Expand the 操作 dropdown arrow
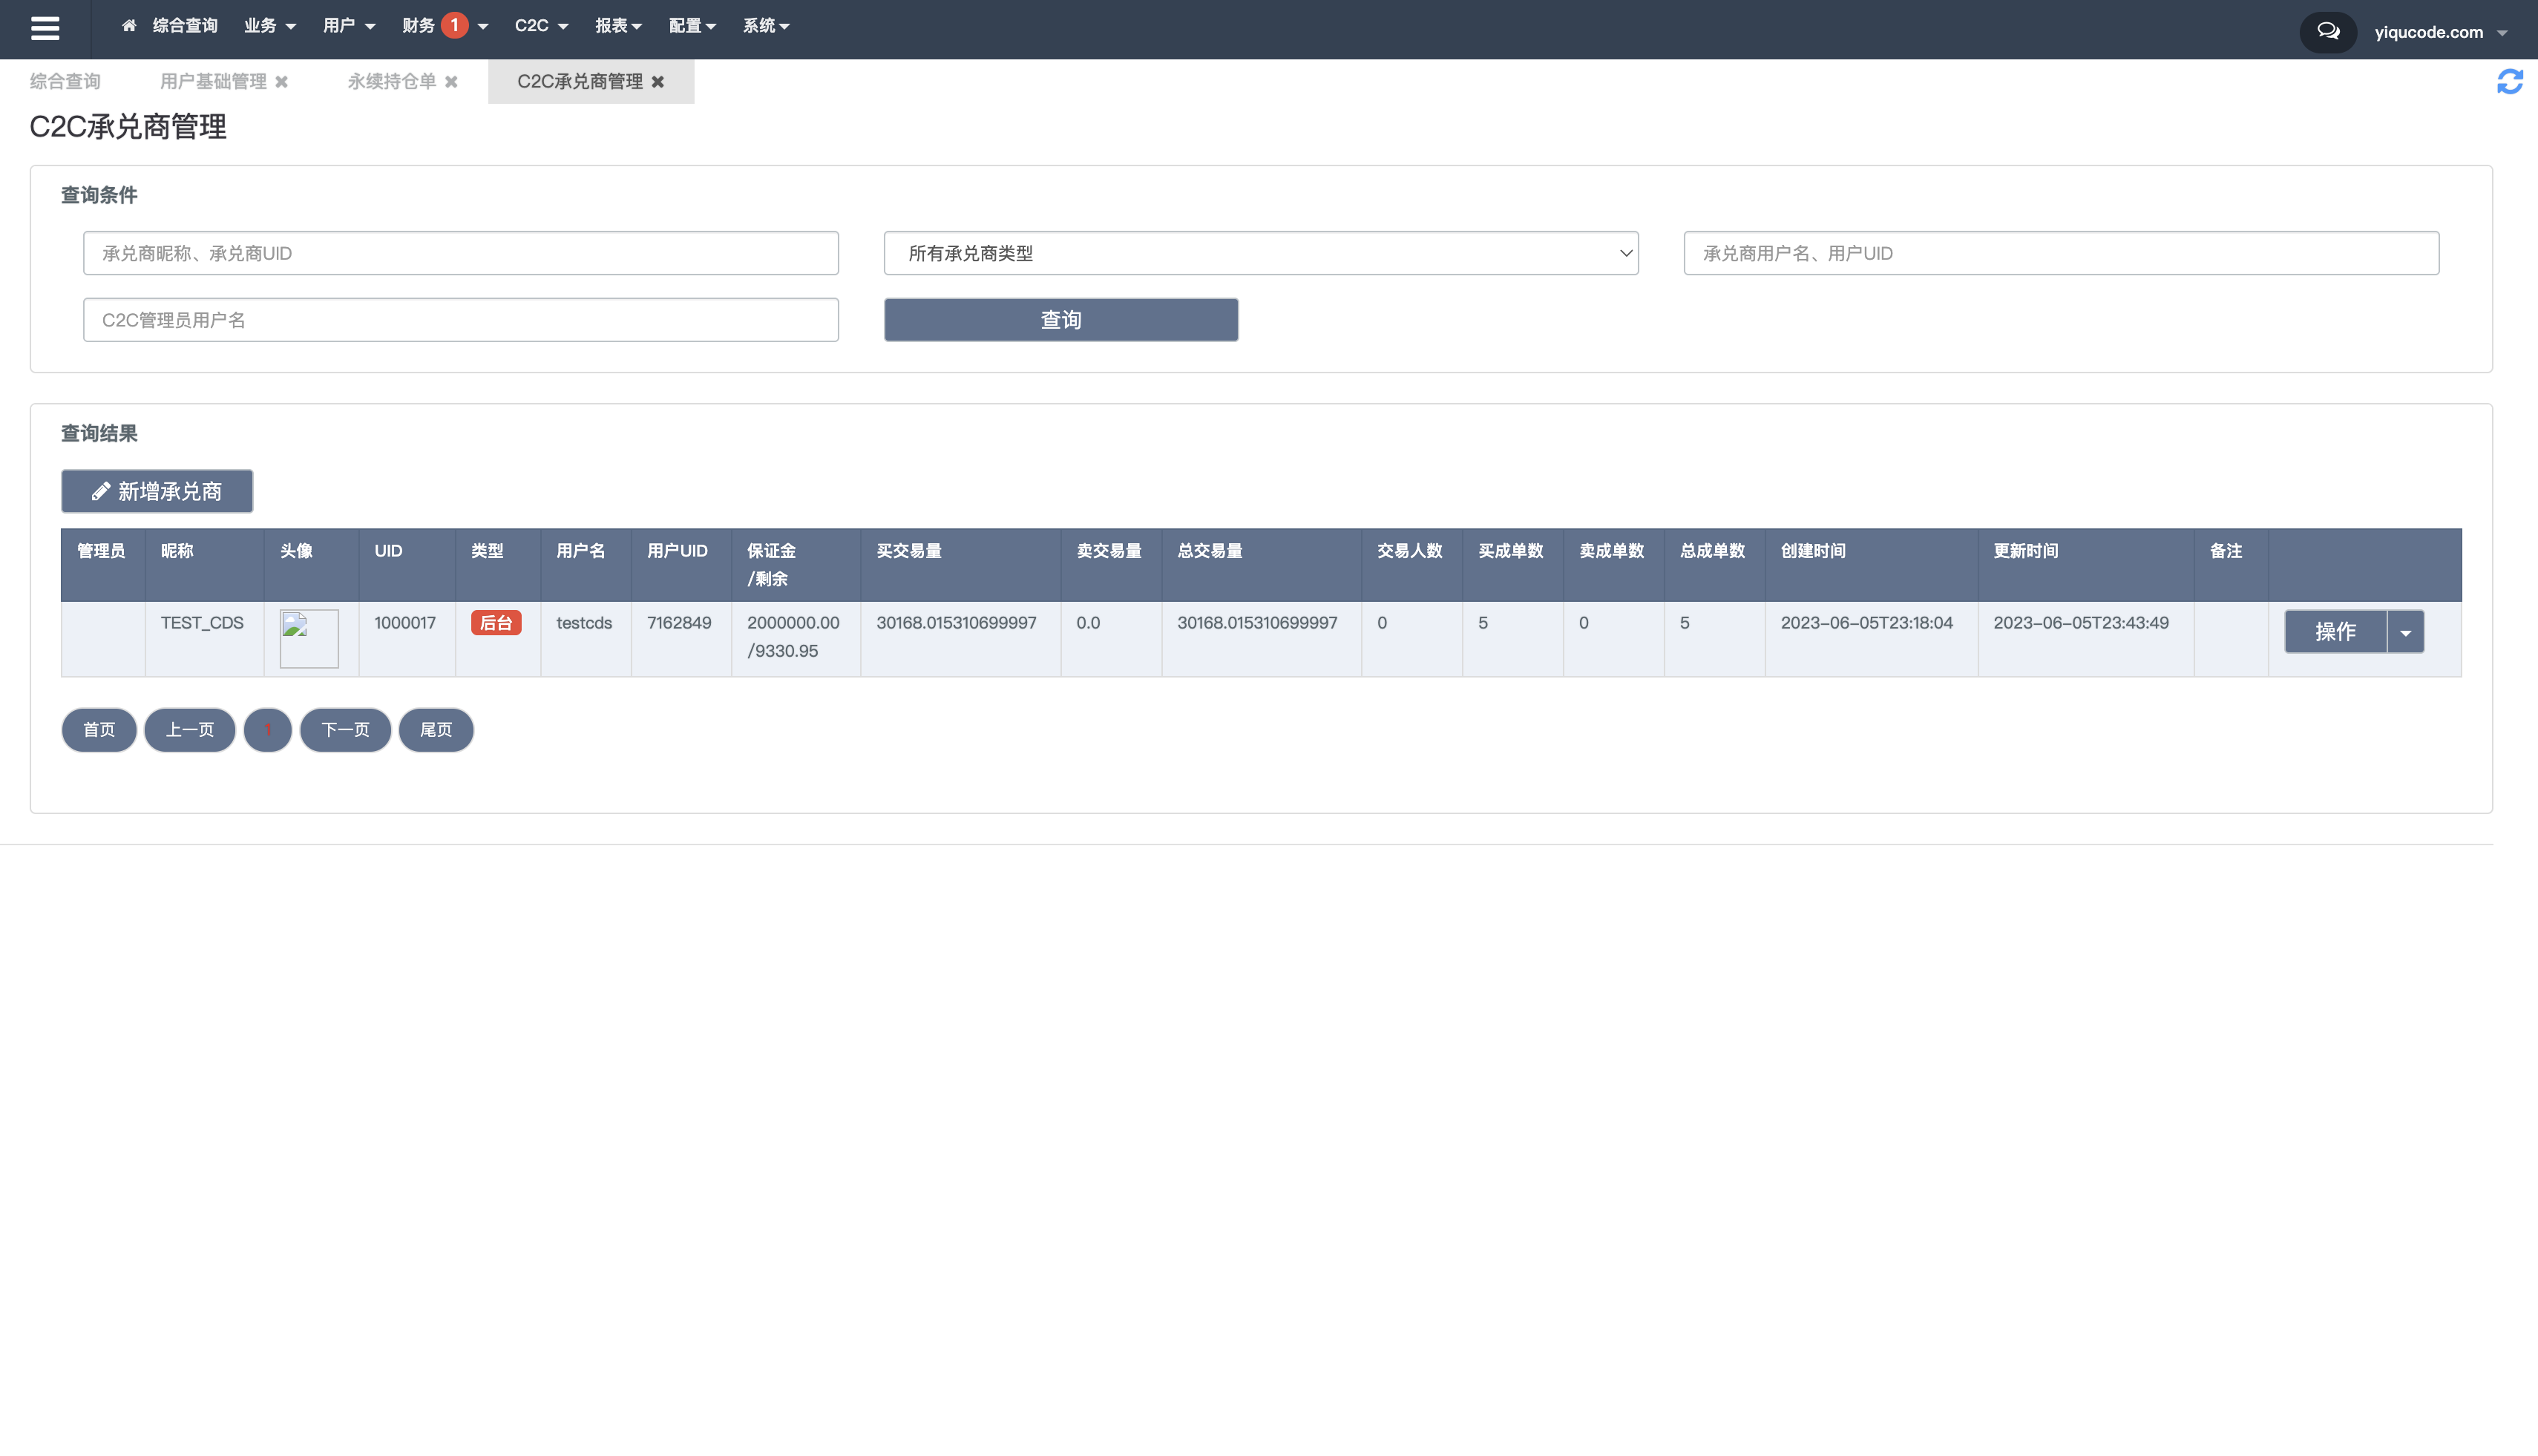The image size is (2538, 1456). pyautogui.click(x=2405, y=632)
